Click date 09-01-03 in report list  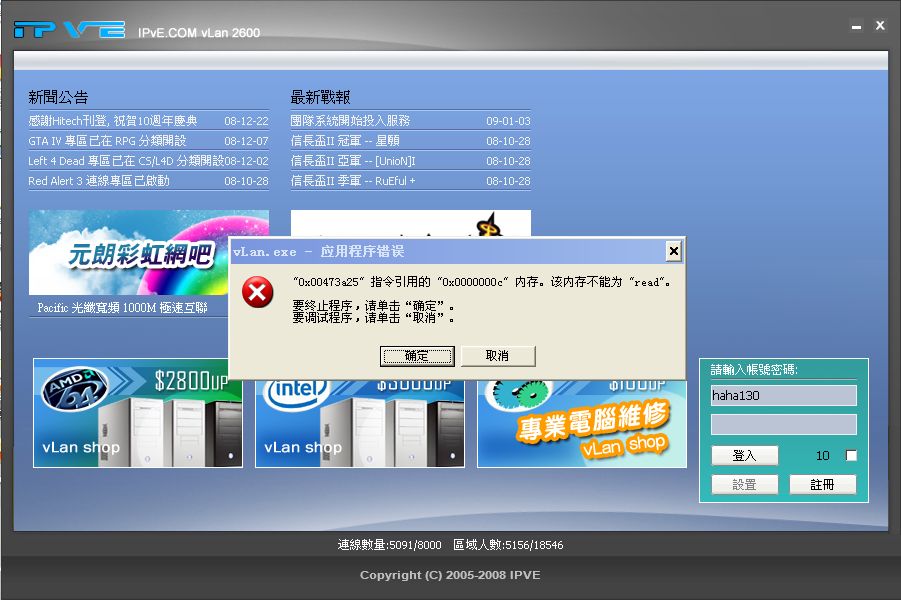[509, 121]
